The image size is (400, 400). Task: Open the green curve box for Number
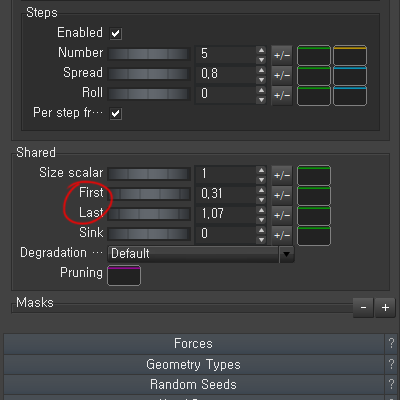click(x=314, y=56)
